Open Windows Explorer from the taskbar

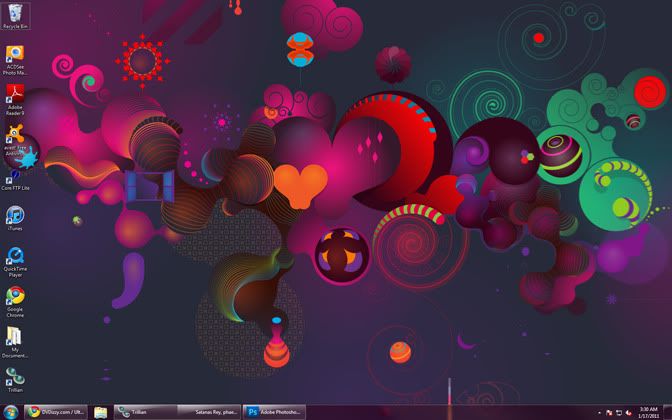pyautogui.click(x=101, y=412)
